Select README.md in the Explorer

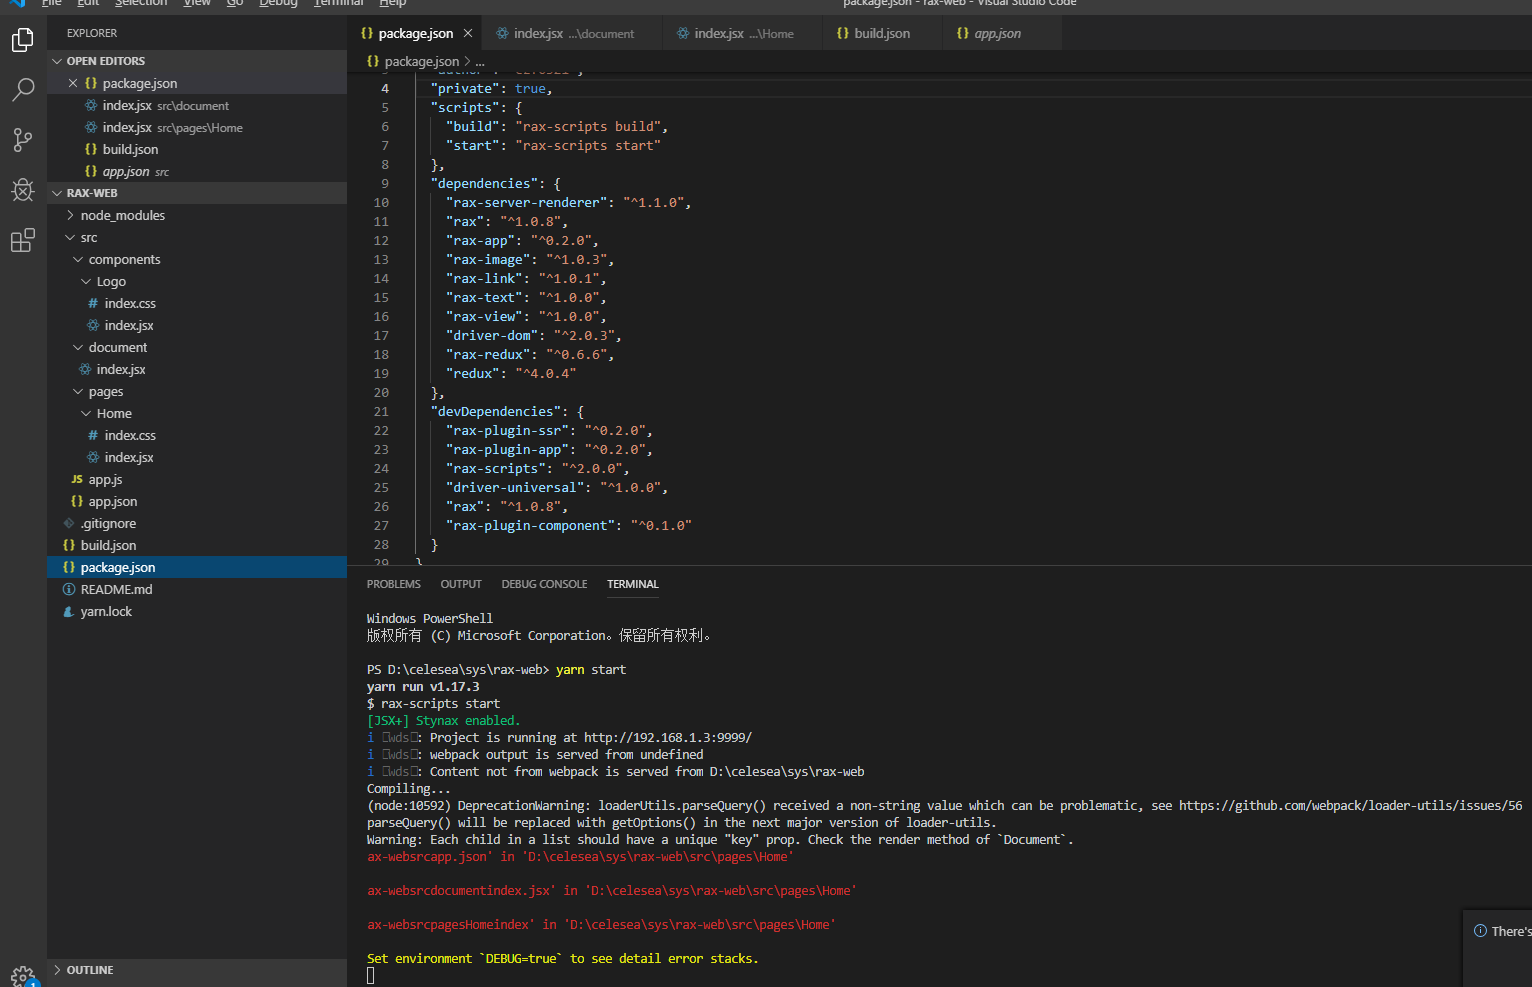(116, 589)
